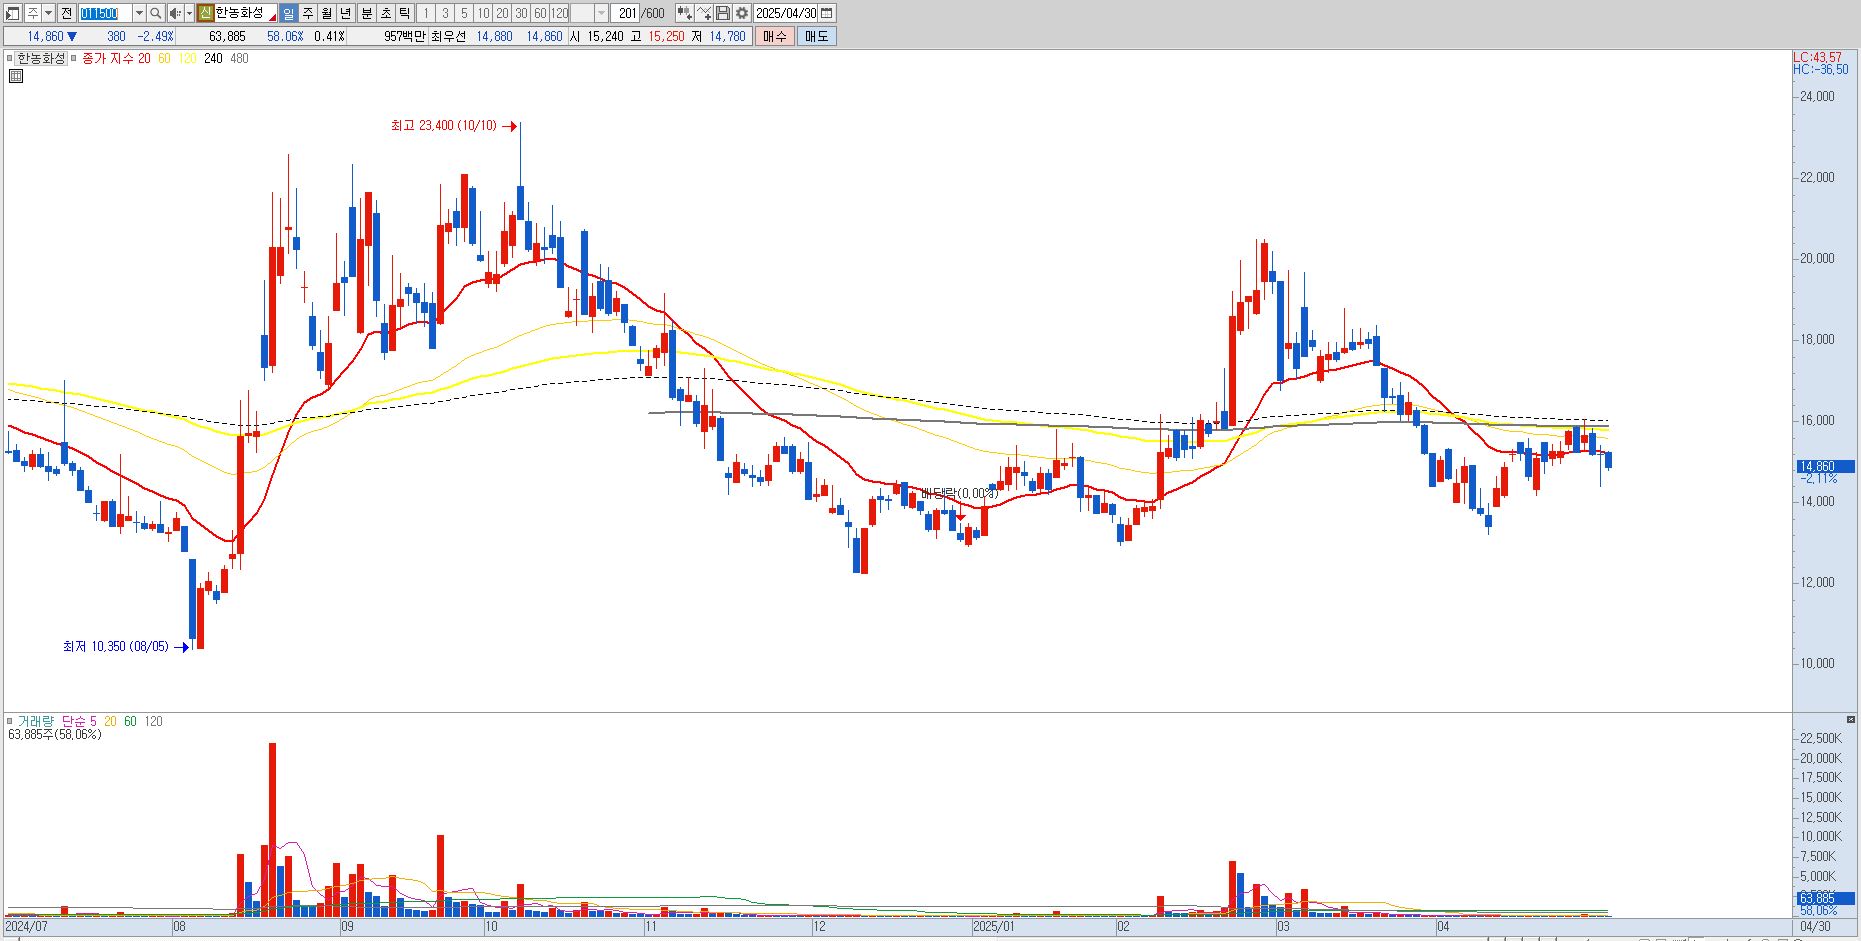Viewport: 1861px width, 941px height.
Task: Click the 신 badge icon before the stock name
Action: (x=205, y=13)
